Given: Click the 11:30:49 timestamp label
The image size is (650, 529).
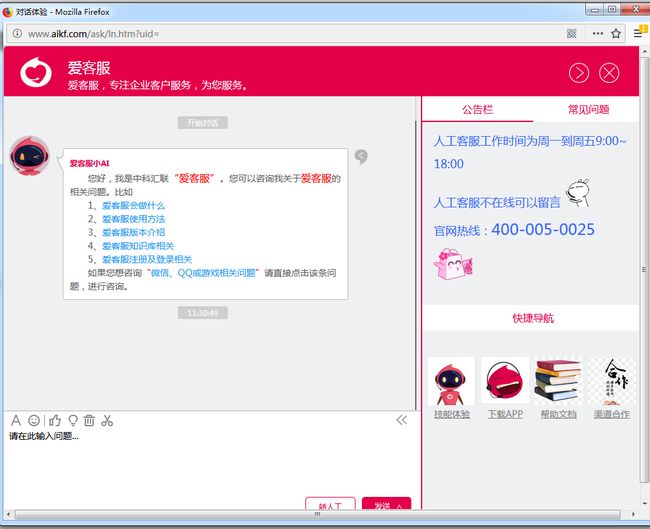Looking at the screenshot, I should pos(203,313).
